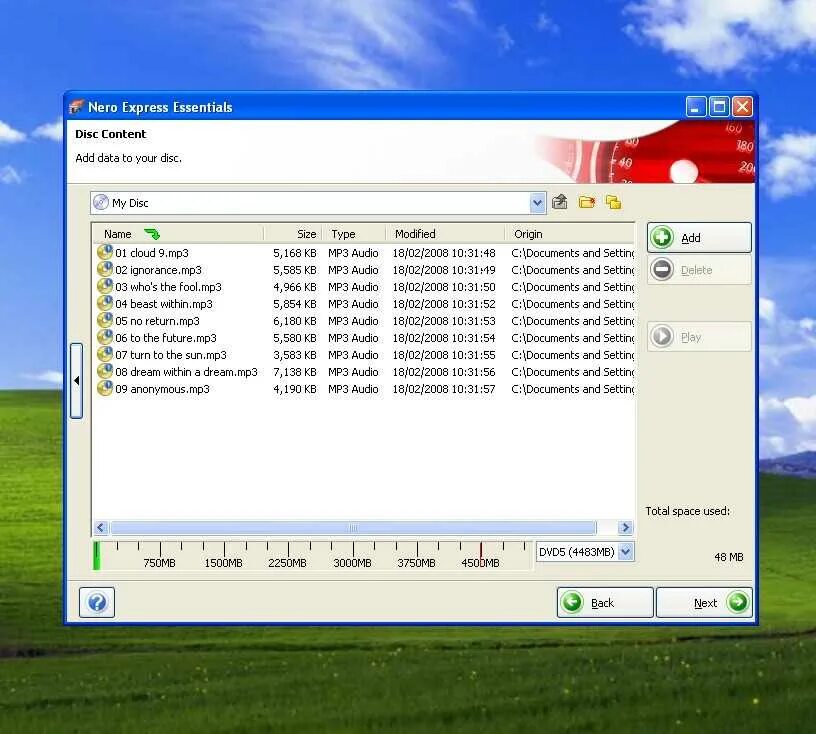Click the icon of 06 to the future.mp3
This screenshot has width=816, height=734.
tap(105, 337)
